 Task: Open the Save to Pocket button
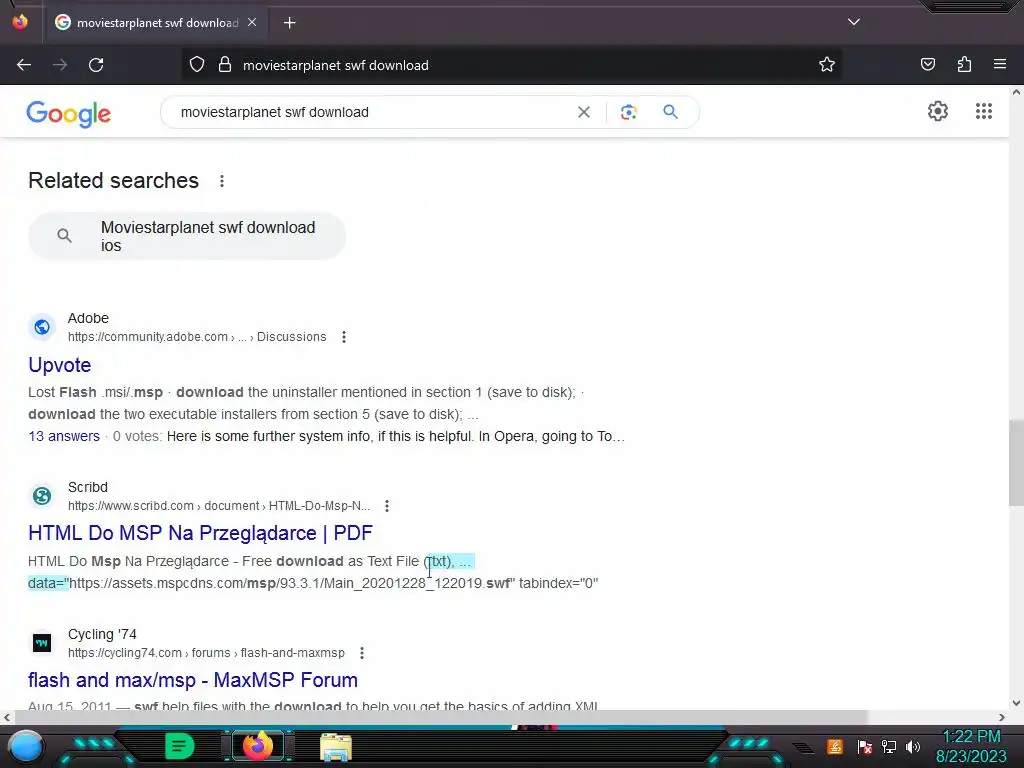pyautogui.click(x=928, y=64)
